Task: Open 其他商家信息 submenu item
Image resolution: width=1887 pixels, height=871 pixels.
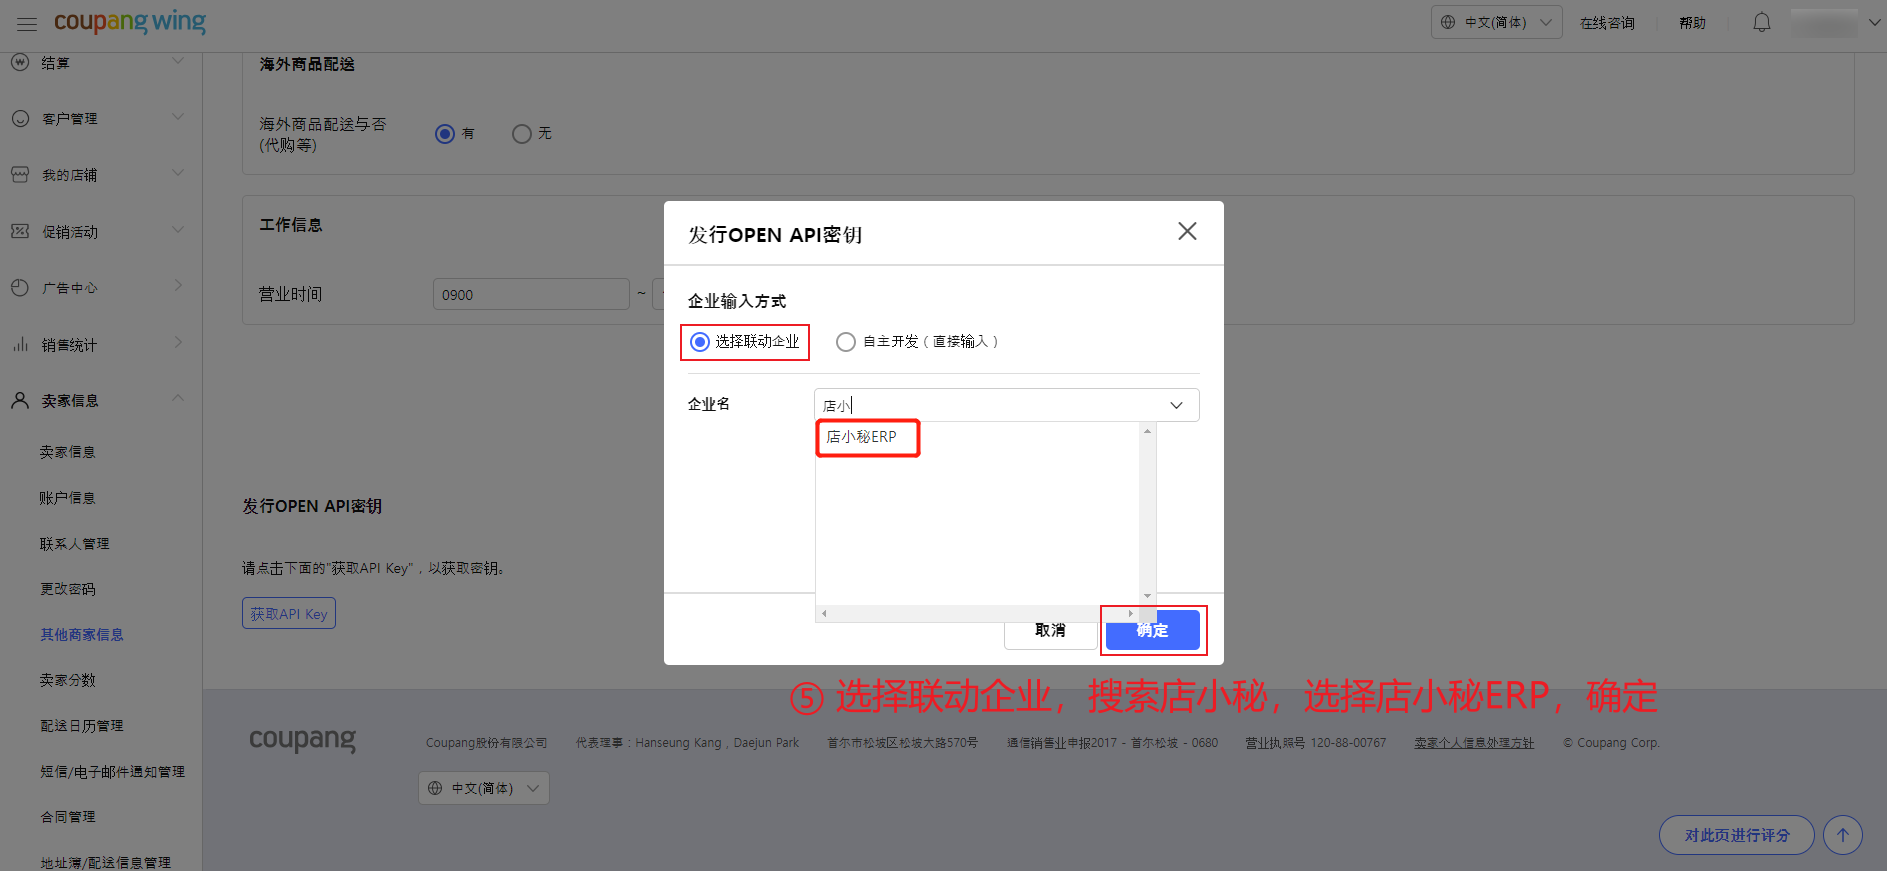Action: coord(82,635)
